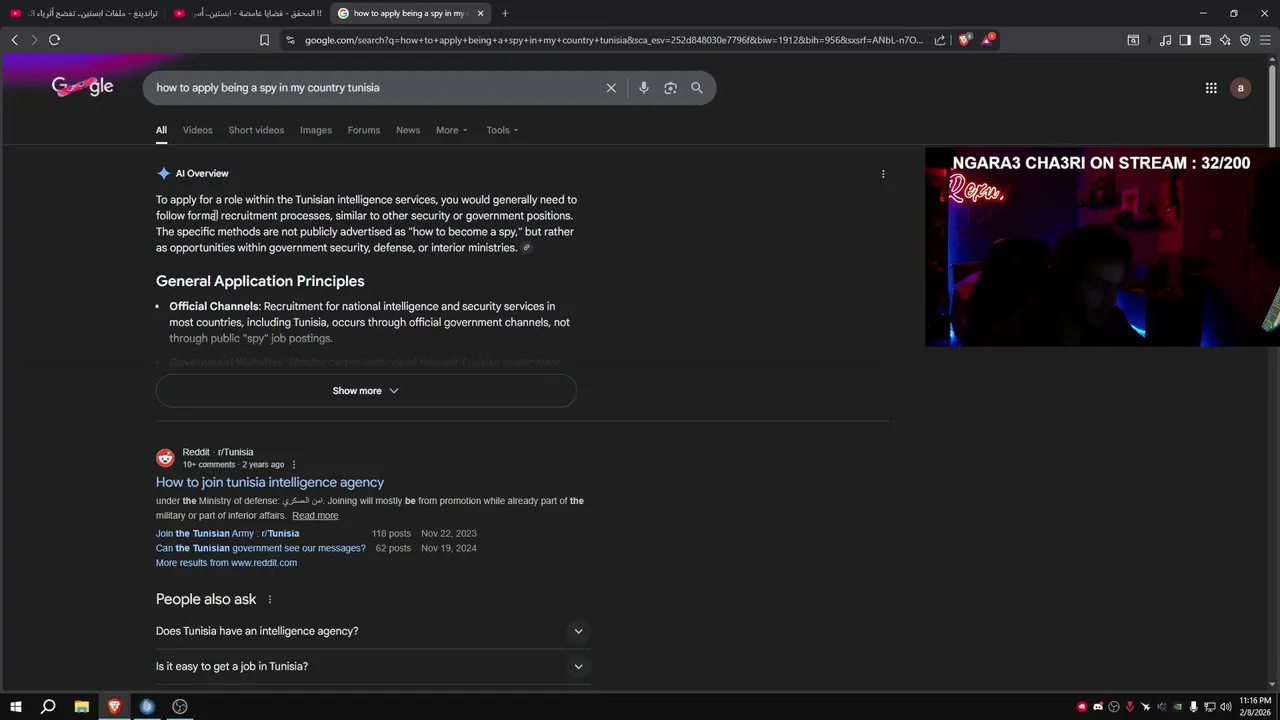This screenshot has height=720, width=1280.
Task: Open Windows taskbar search
Action: (x=48, y=707)
